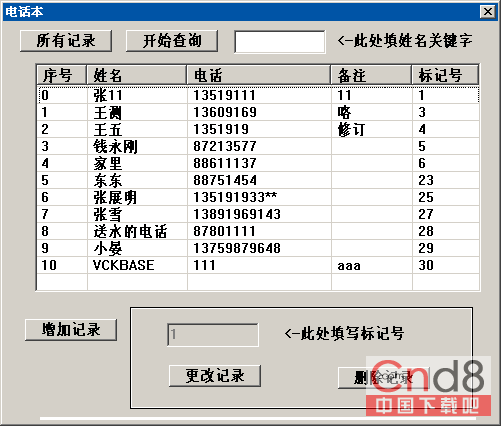Image resolution: width=501 pixels, height=426 pixels.
Task: Click mark number 30 in VCKBASE row
Action: tap(426, 265)
